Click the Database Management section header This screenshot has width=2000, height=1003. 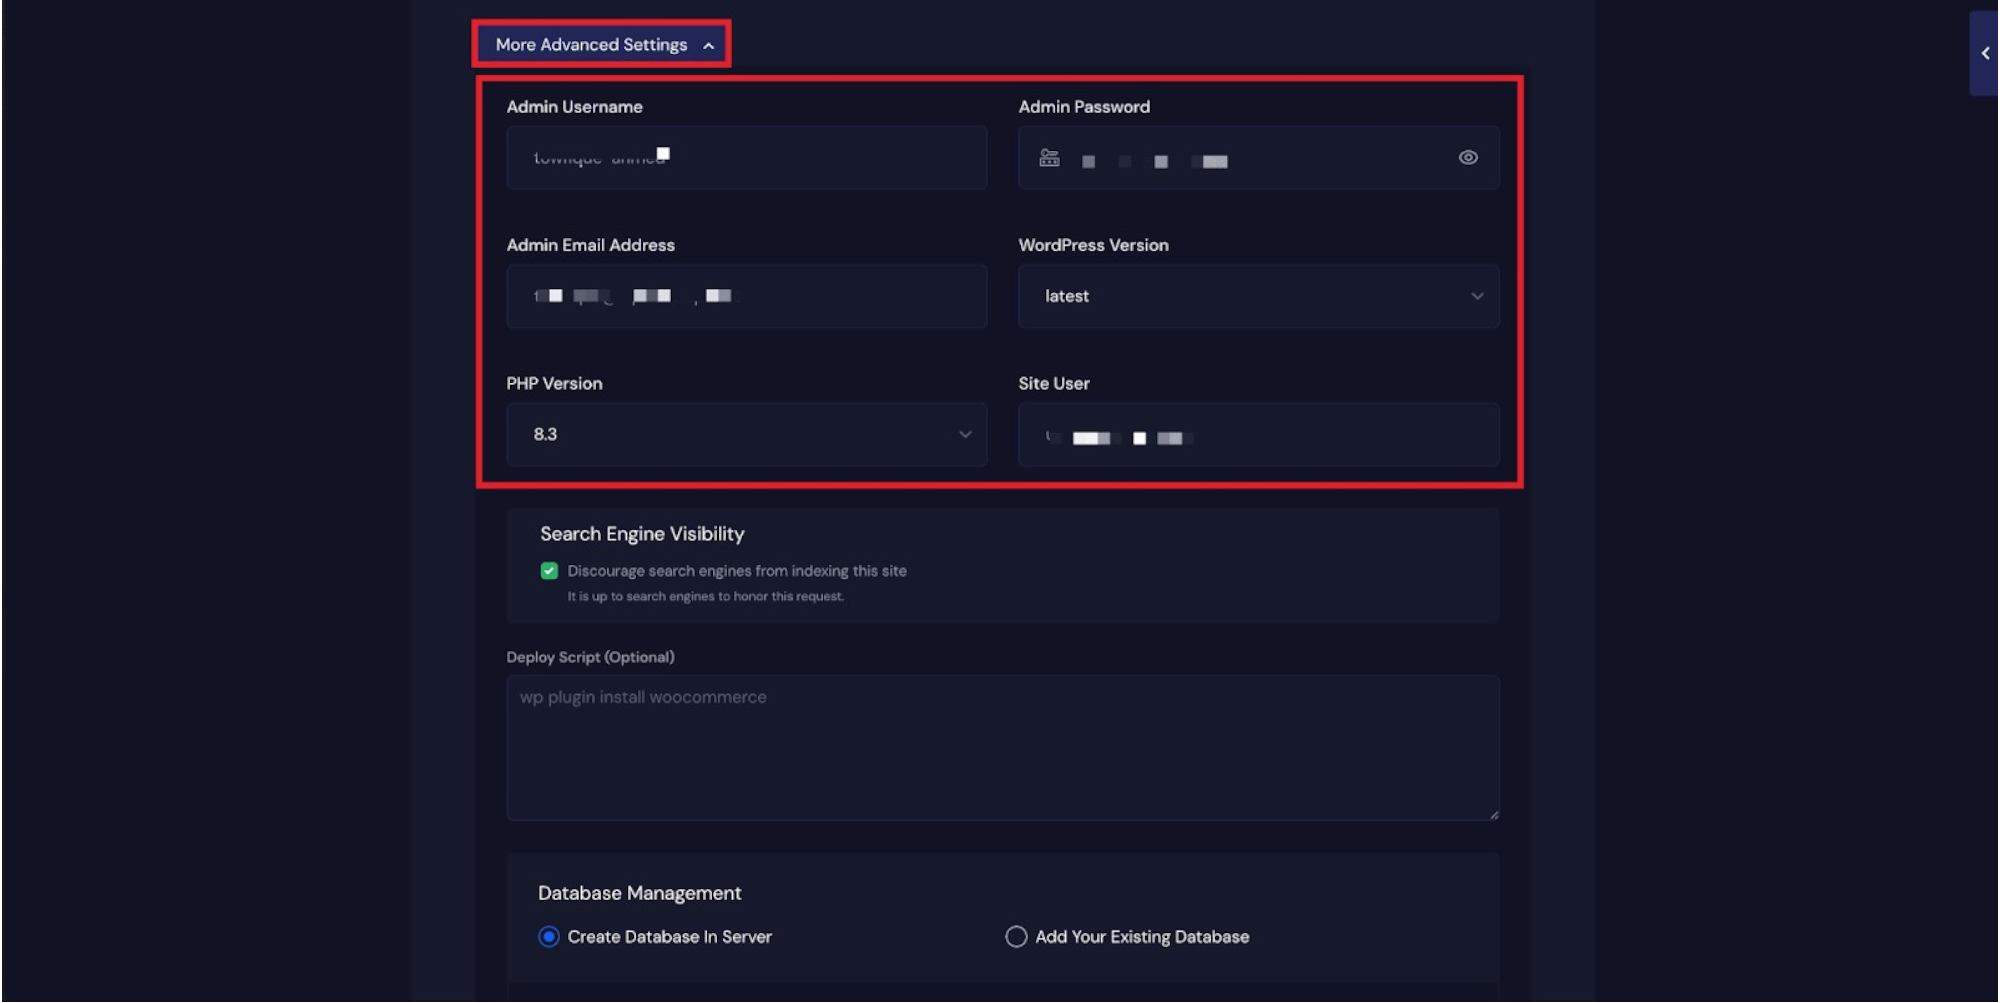tap(640, 892)
